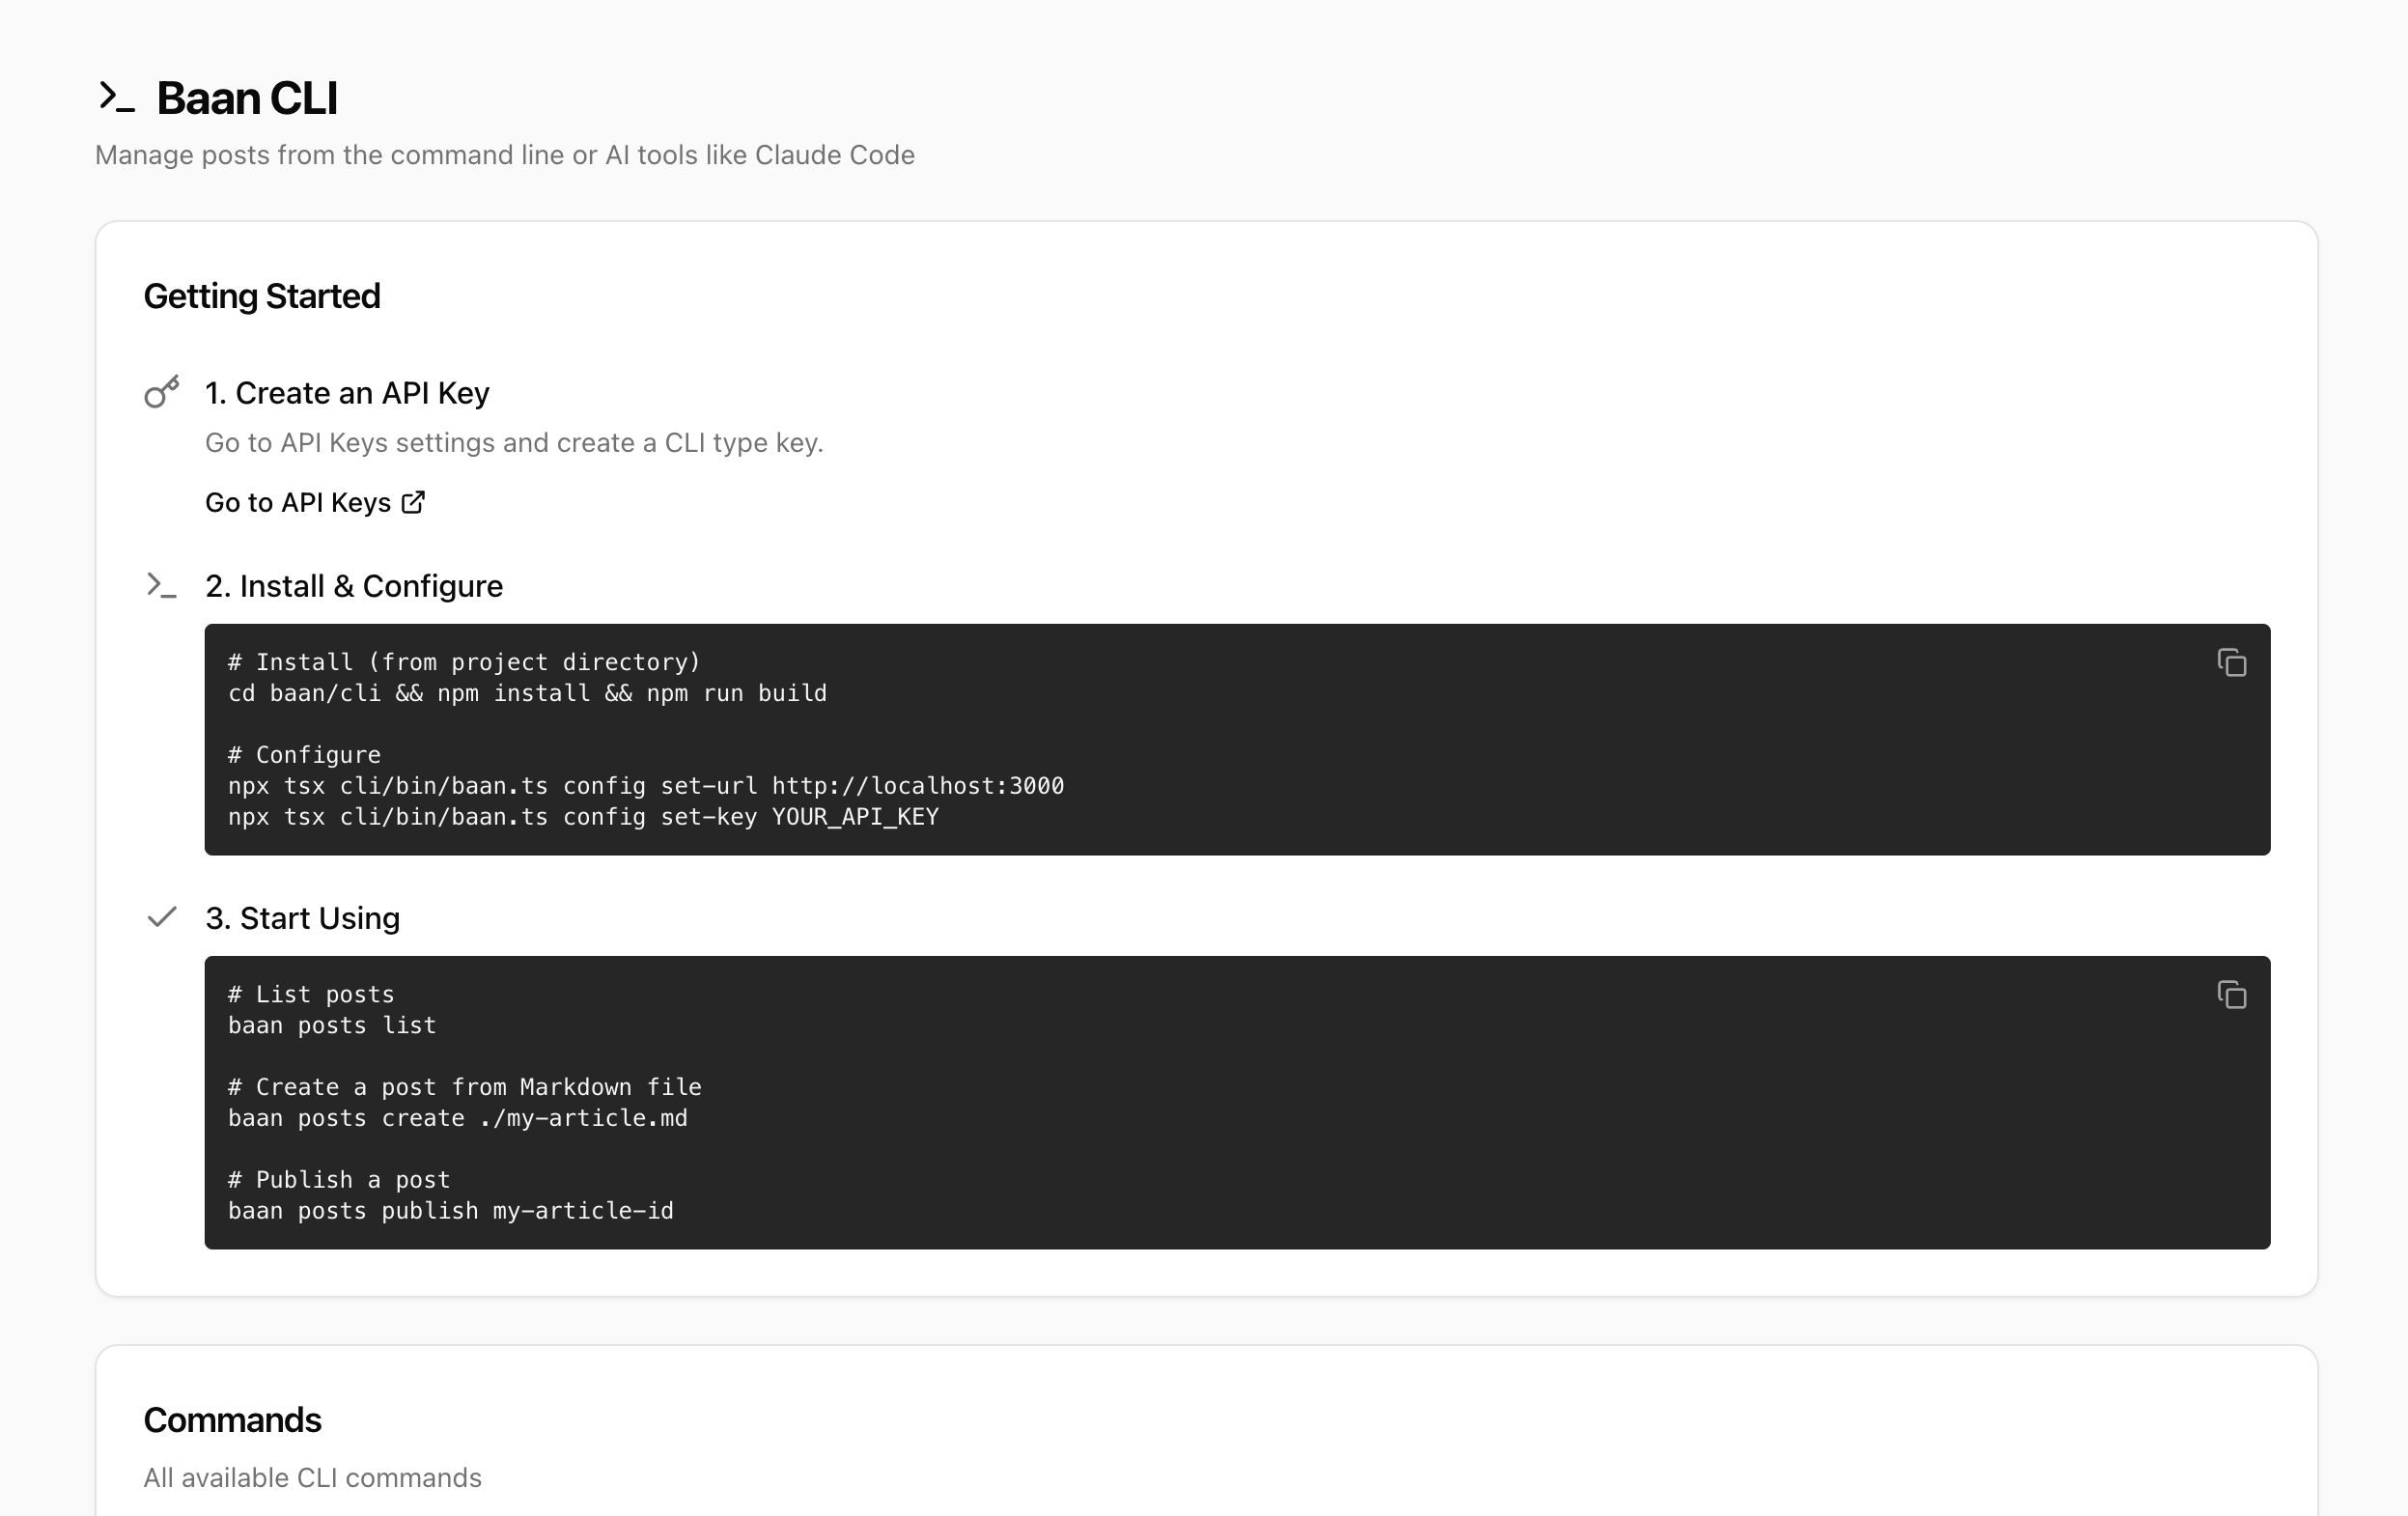Copy the Install & Configure code block

point(2231,663)
